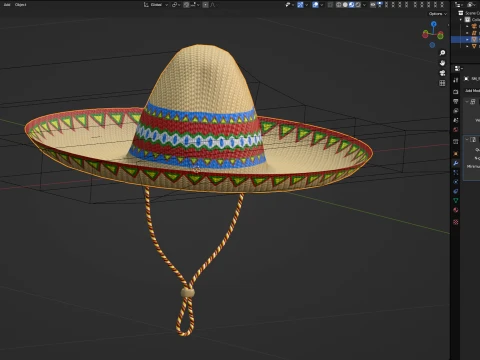Open the Object properties tab
The image size is (480, 360).
point(456,154)
